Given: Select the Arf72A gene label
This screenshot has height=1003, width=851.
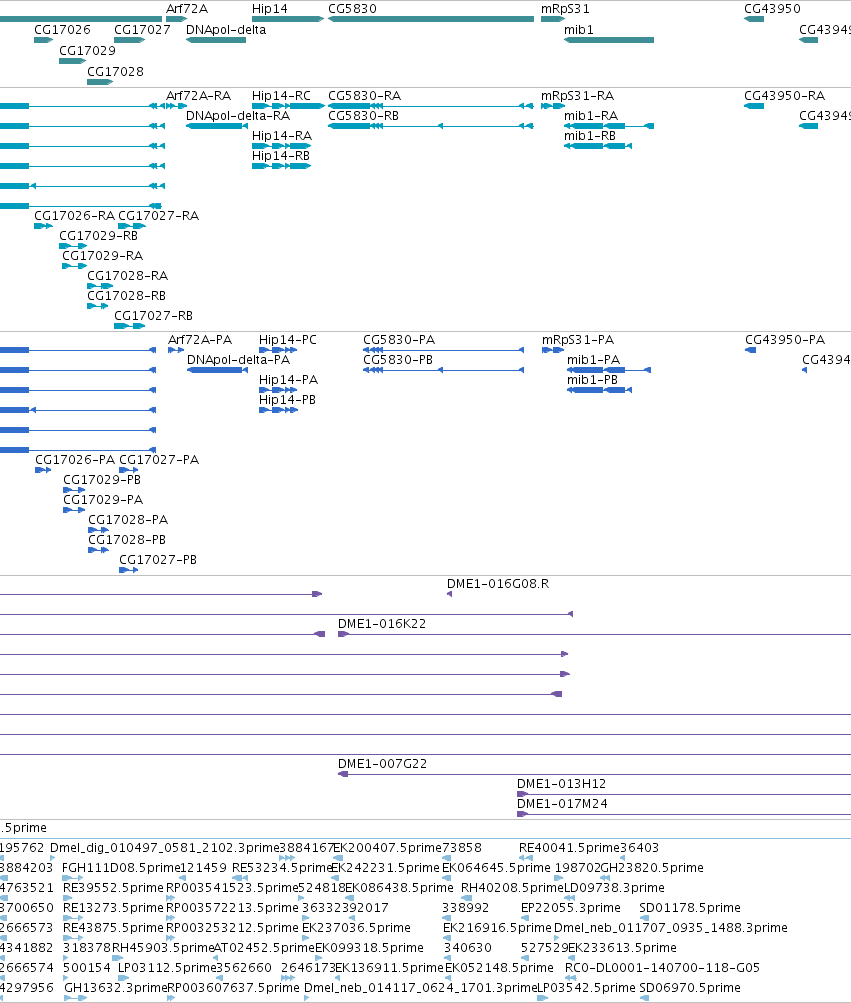Looking at the screenshot, I should click(187, 9).
